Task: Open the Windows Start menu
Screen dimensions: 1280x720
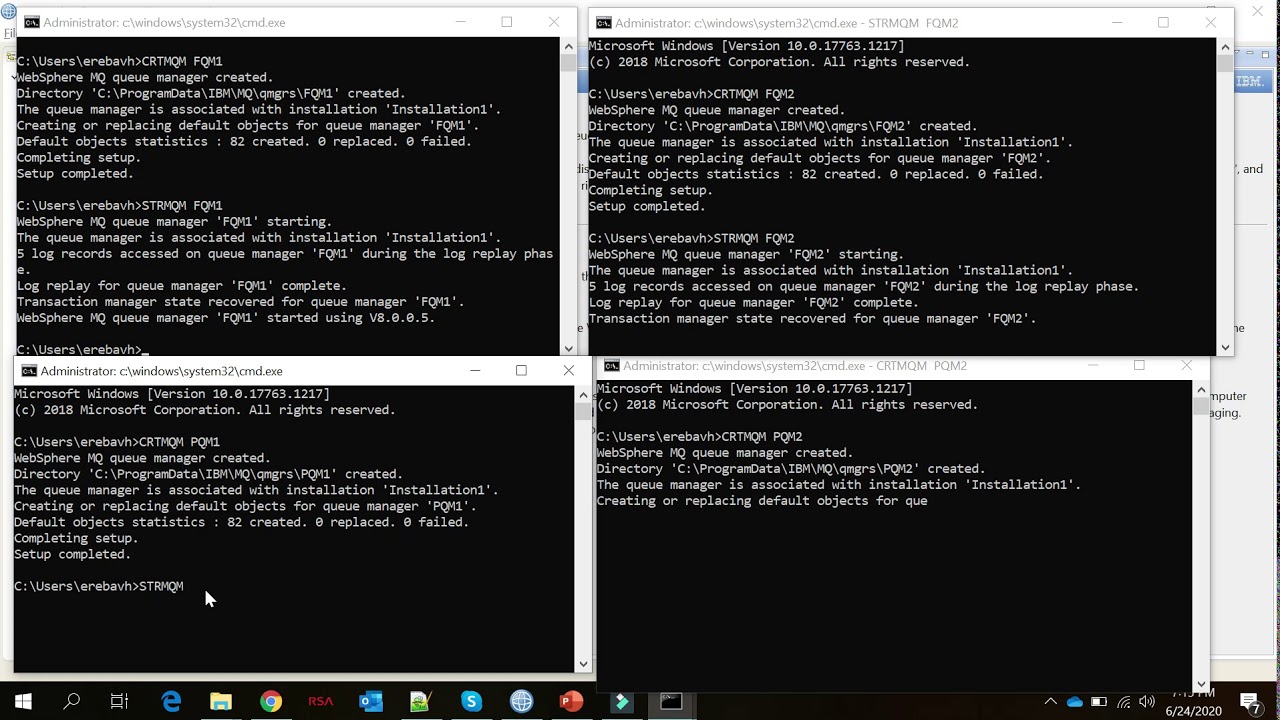Action: point(23,701)
